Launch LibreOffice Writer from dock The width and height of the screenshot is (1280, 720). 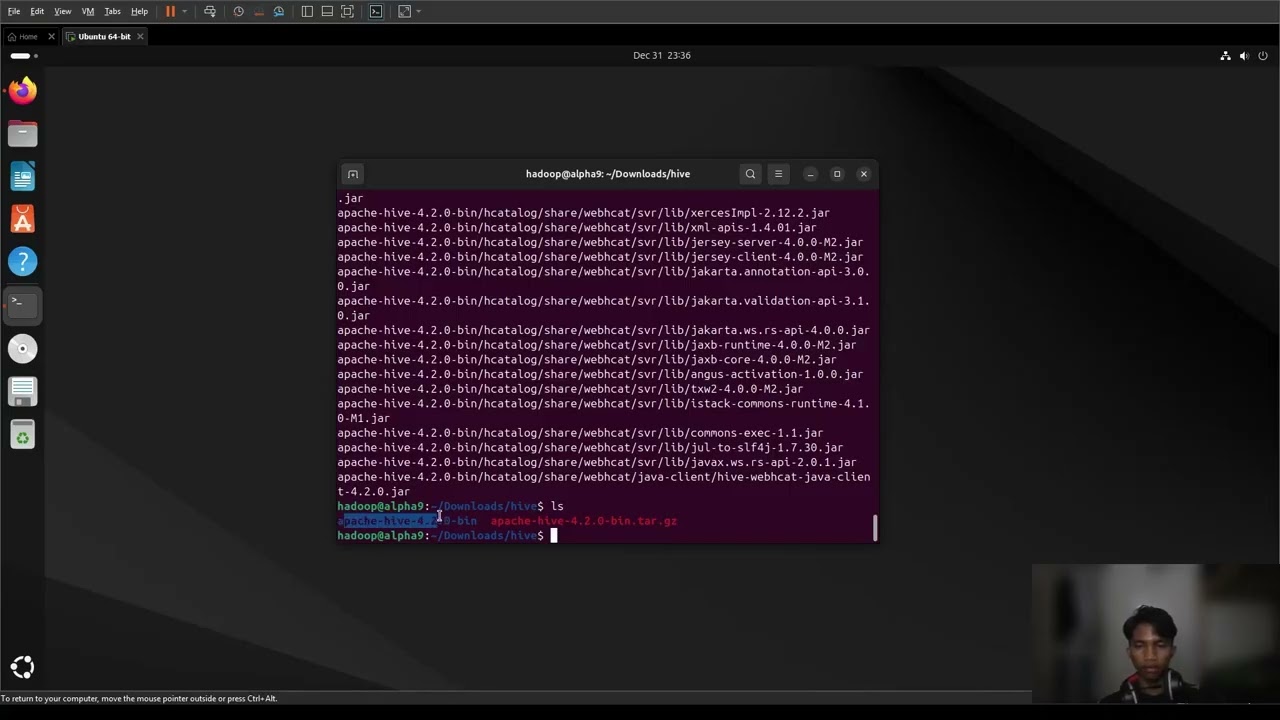click(x=23, y=177)
